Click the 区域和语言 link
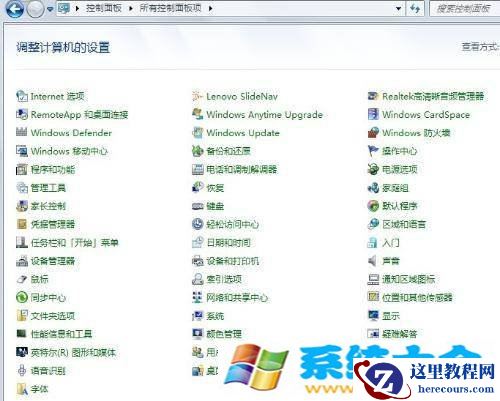The width and height of the screenshot is (500, 401). click(404, 224)
